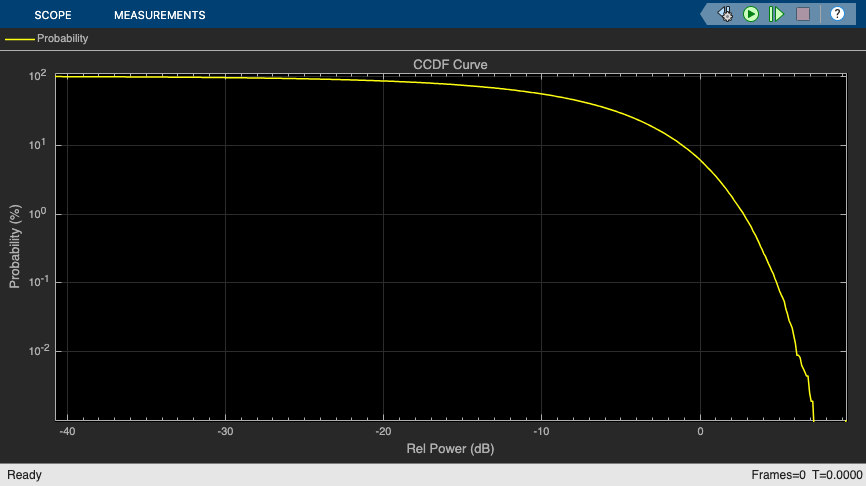Click the yellow legend line sample
The width and height of the screenshot is (866, 486).
coord(20,39)
